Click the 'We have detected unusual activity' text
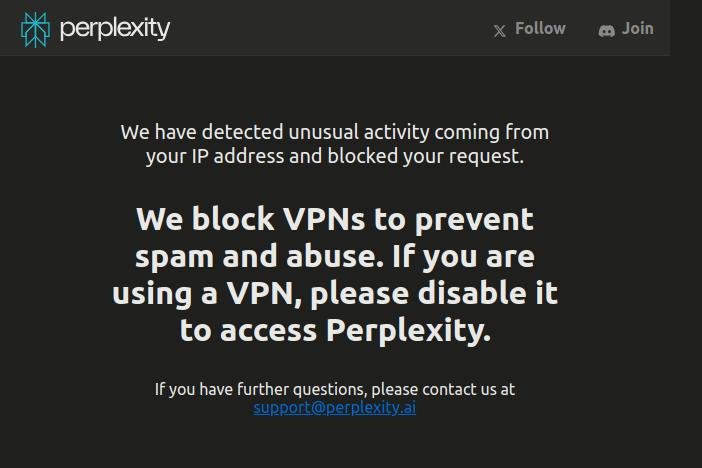Image resolution: width=702 pixels, height=468 pixels. pos(335,132)
